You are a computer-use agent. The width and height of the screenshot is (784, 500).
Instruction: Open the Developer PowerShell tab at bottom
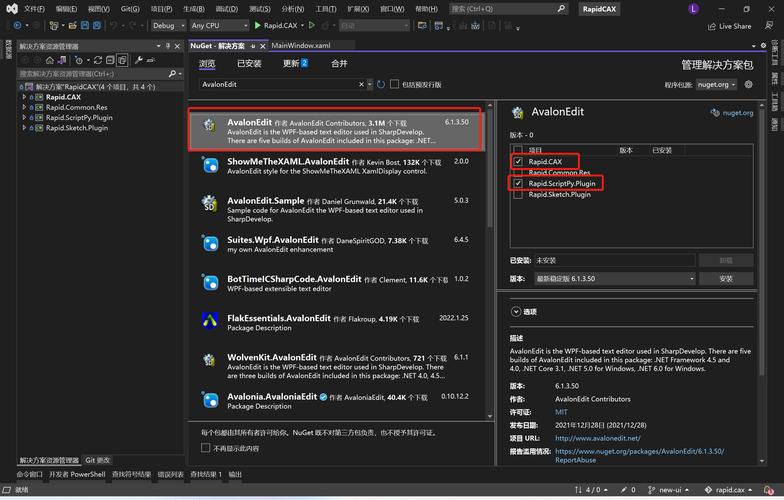click(x=77, y=474)
